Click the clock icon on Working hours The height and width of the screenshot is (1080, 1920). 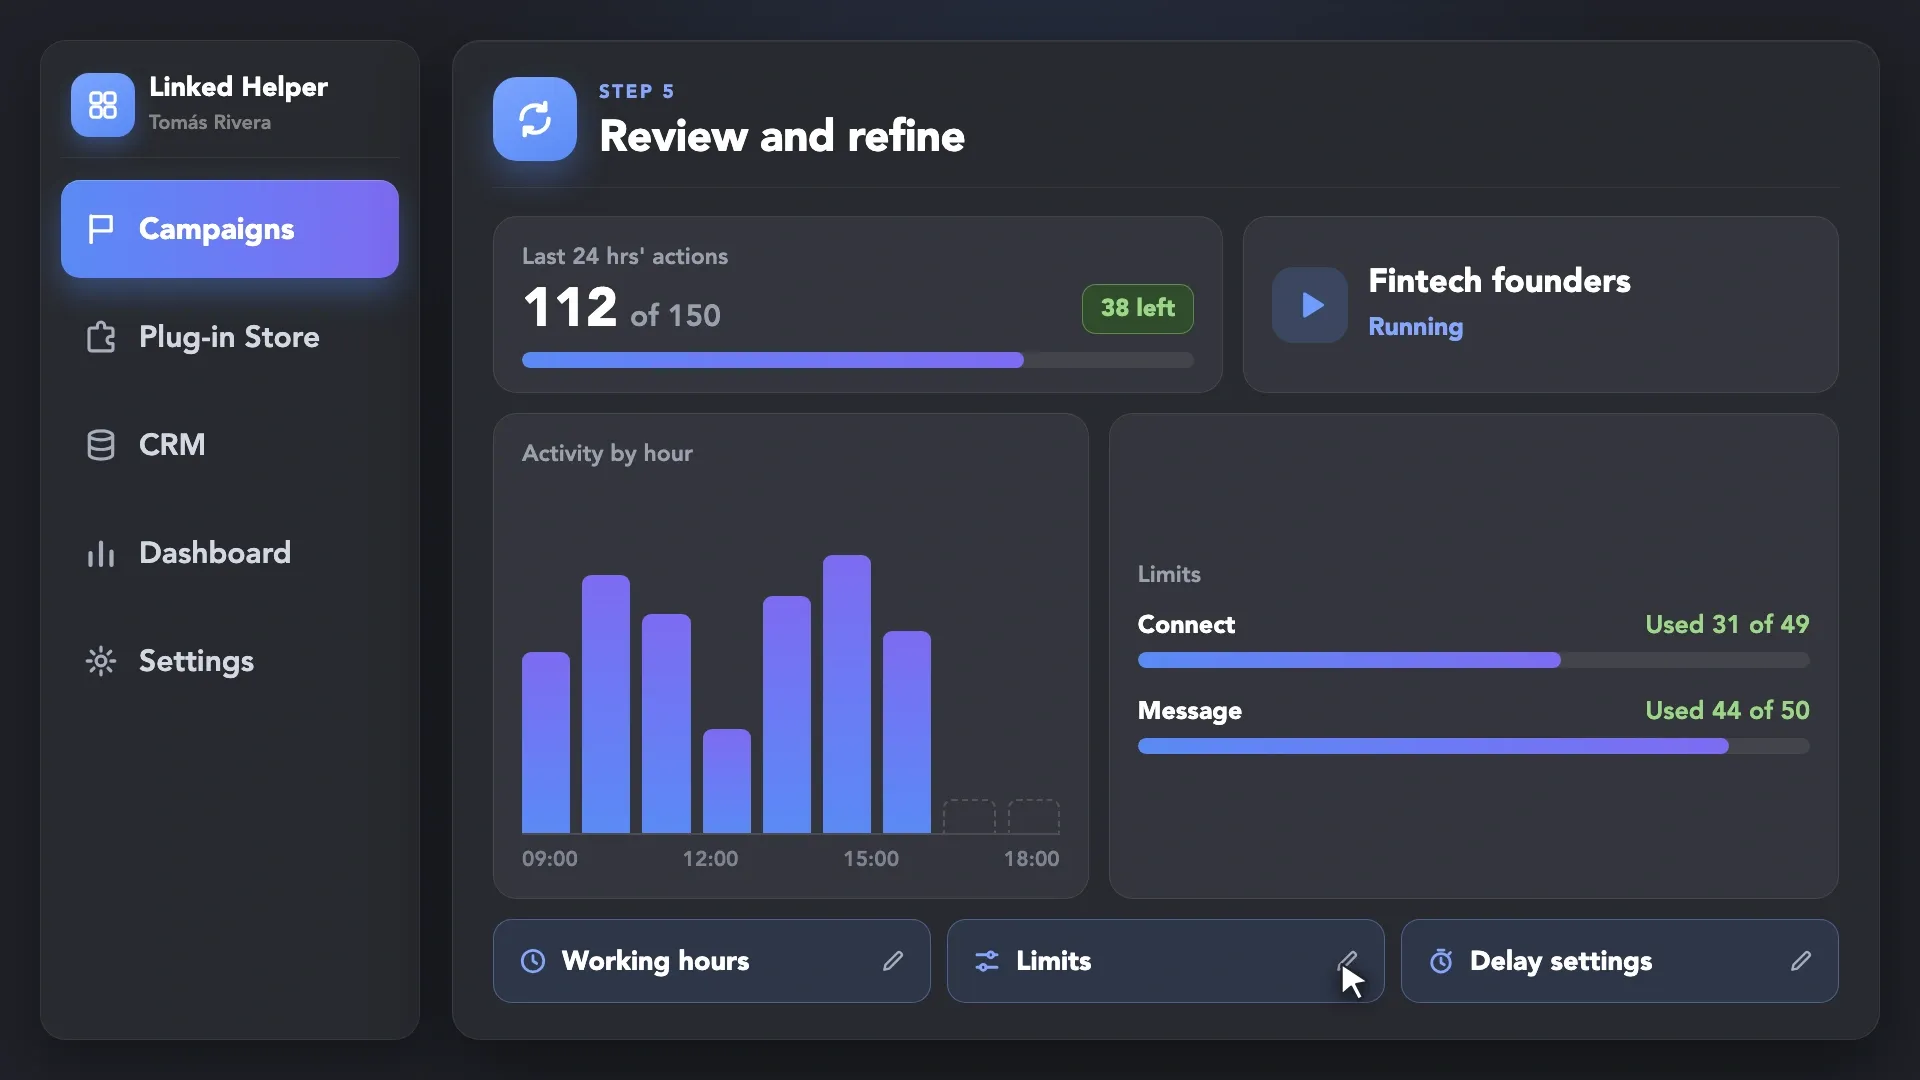tap(533, 961)
